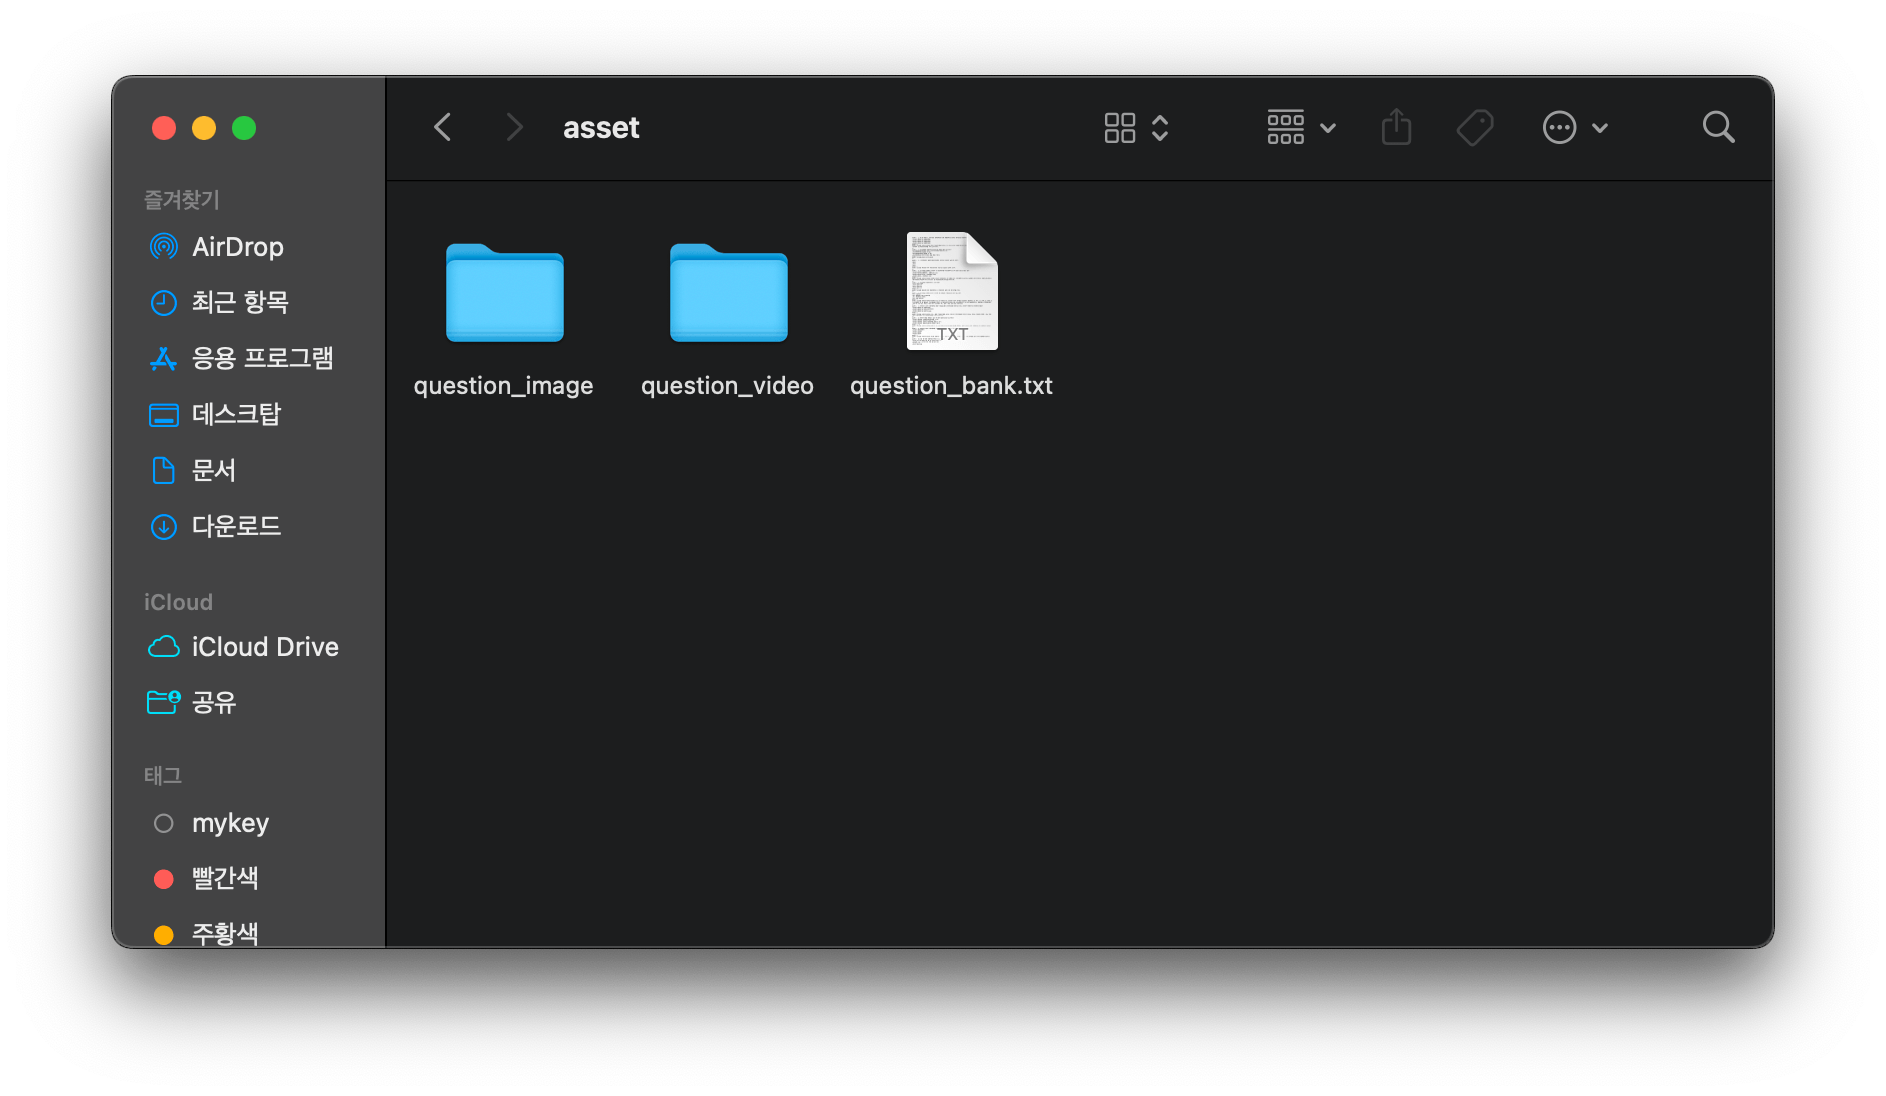Open the question_image folder

(x=504, y=293)
